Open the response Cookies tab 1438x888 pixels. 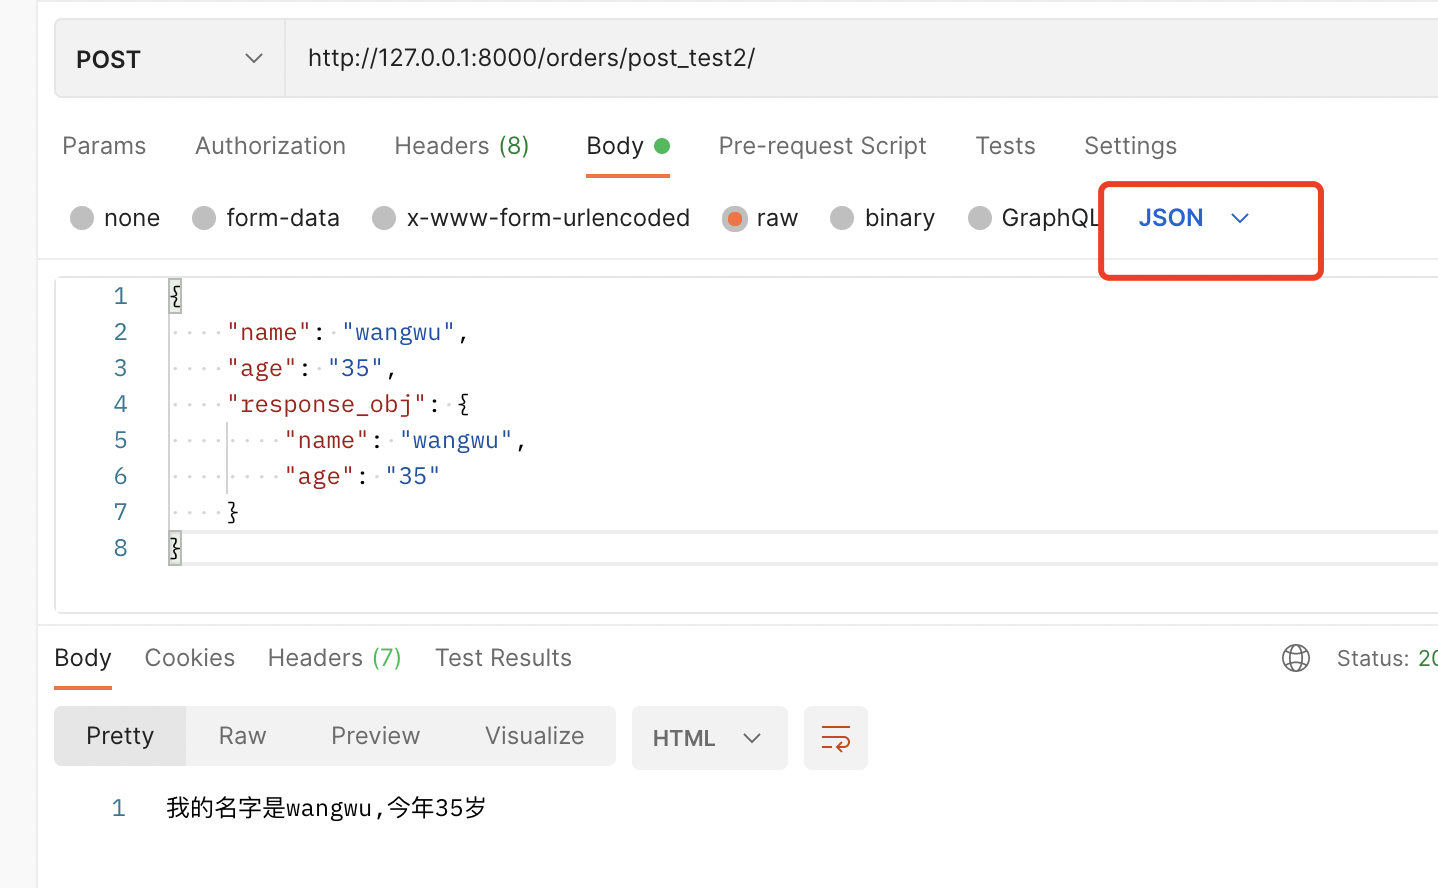(189, 657)
